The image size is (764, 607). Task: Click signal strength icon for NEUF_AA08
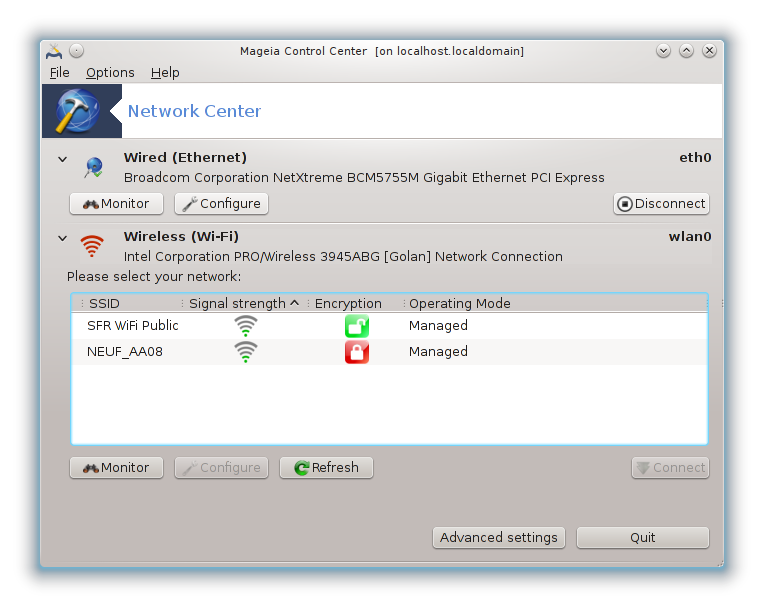pos(246,352)
